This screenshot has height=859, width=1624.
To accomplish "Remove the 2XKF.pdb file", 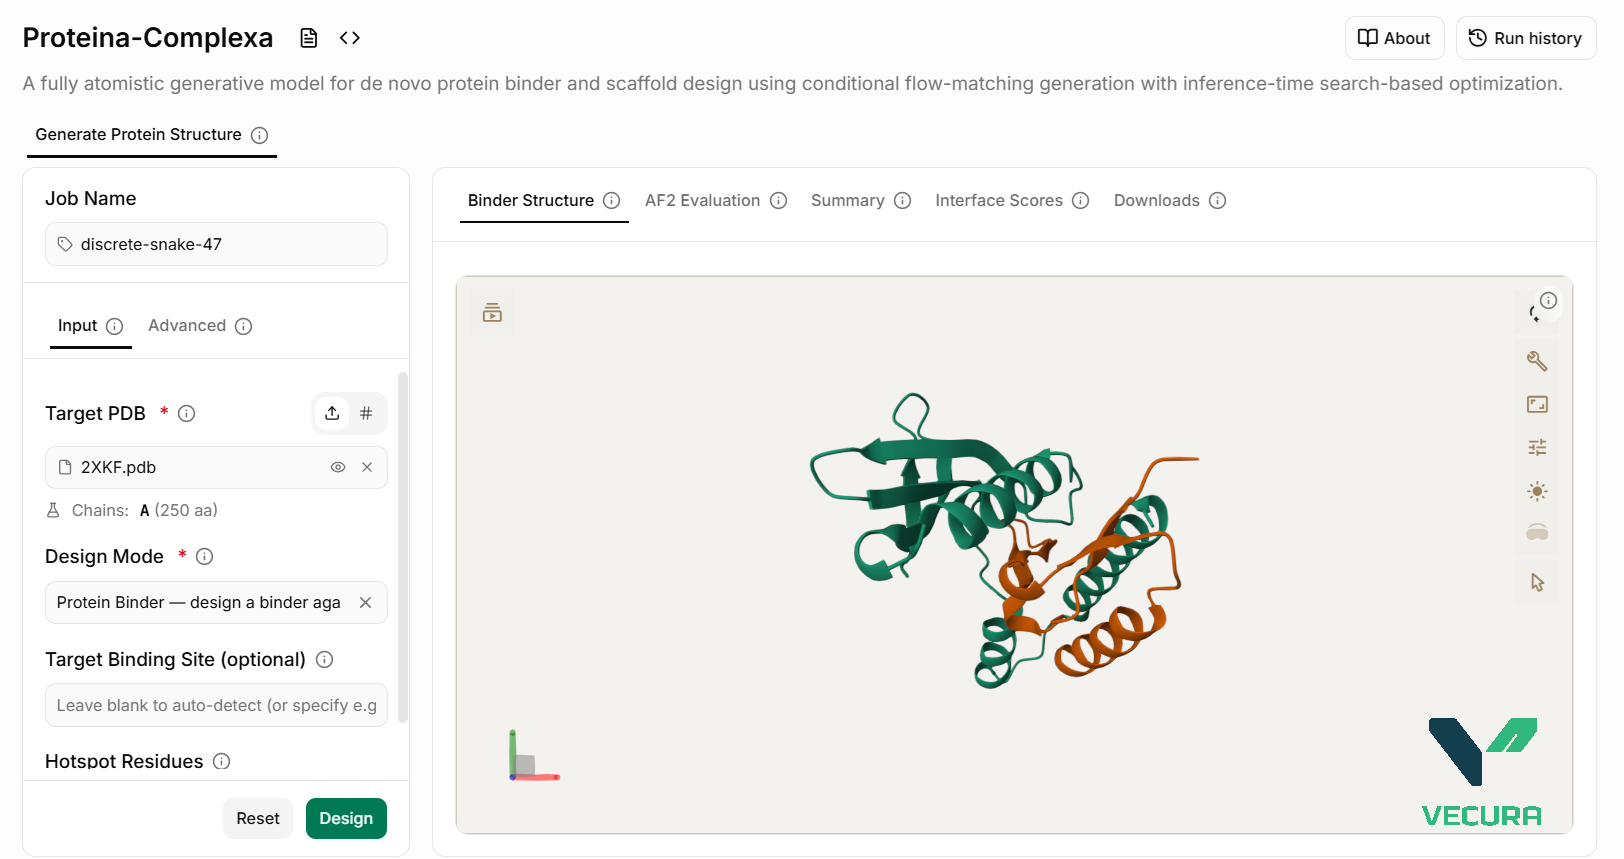I will [x=367, y=467].
